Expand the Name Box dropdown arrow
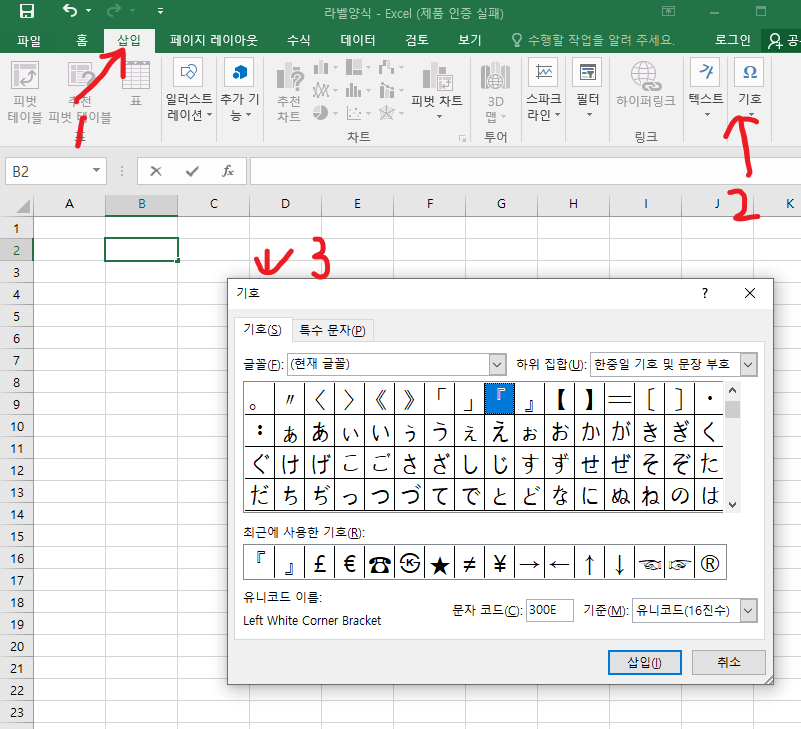 pos(96,171)
